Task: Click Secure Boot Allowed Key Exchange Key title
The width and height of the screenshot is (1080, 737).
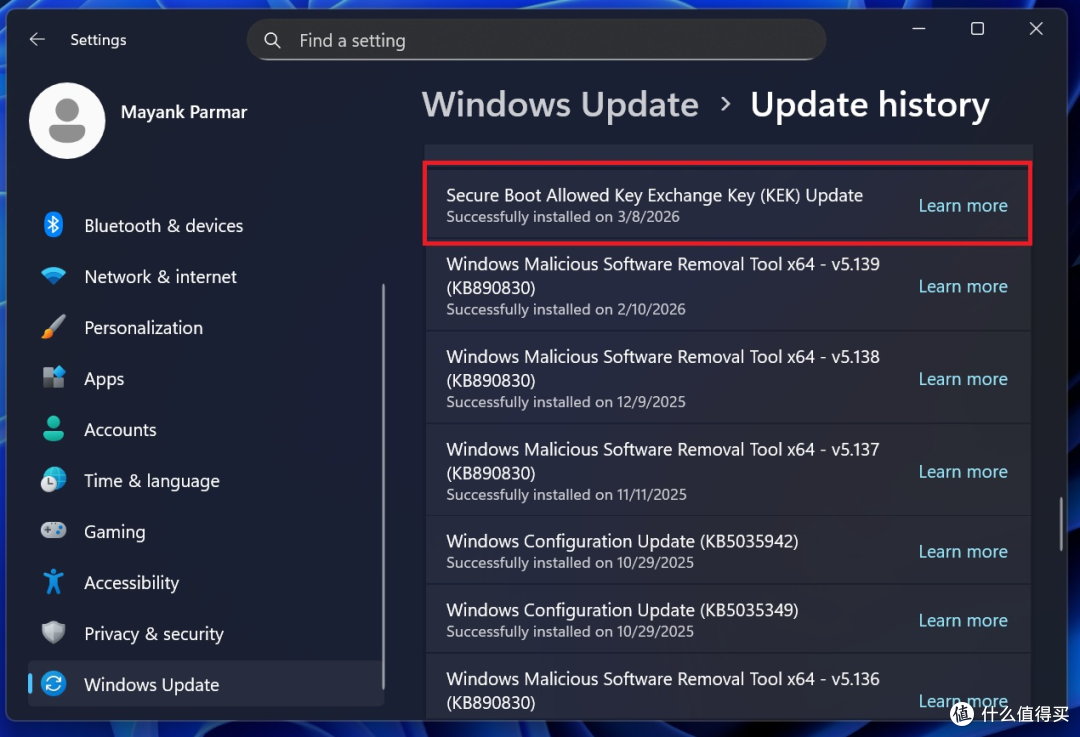Action: coord(654,195)
